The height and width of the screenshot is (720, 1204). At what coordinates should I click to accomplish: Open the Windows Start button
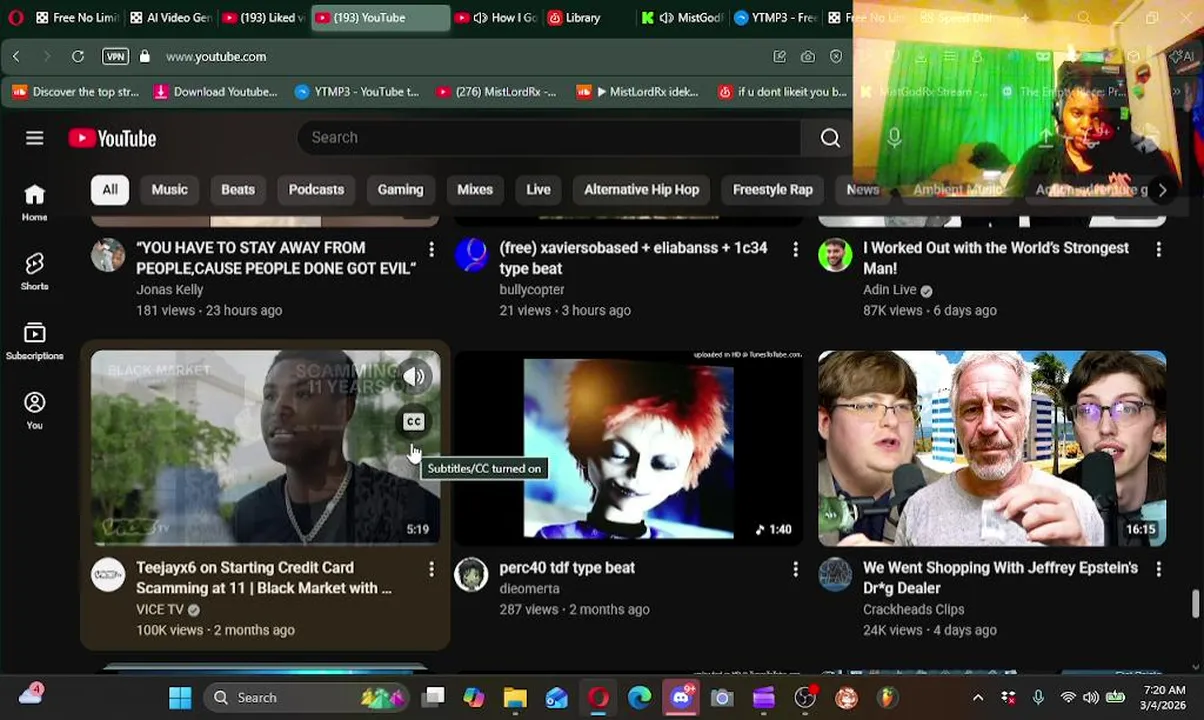pos(180,698)
